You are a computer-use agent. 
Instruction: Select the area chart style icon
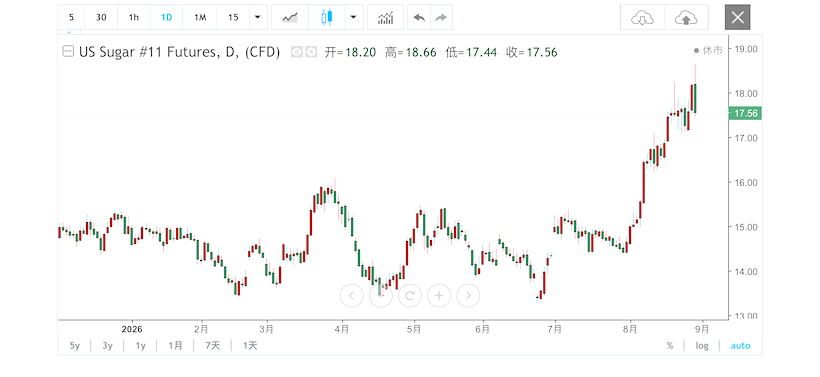290,17
